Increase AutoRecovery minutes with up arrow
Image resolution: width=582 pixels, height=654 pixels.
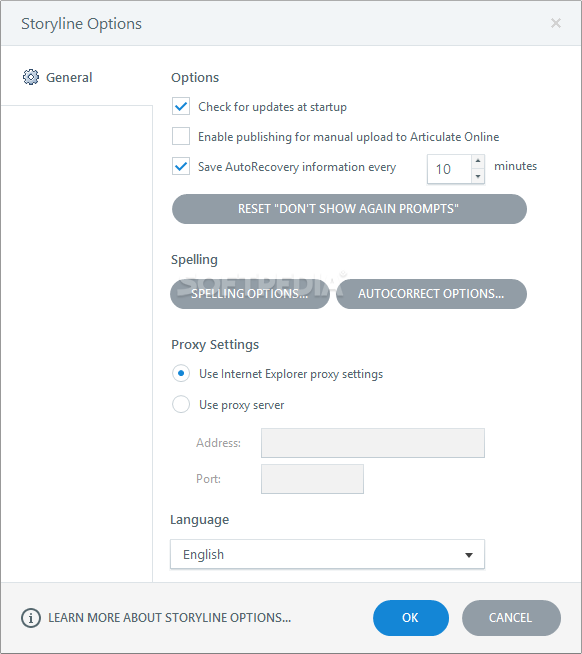coord(478,161)
